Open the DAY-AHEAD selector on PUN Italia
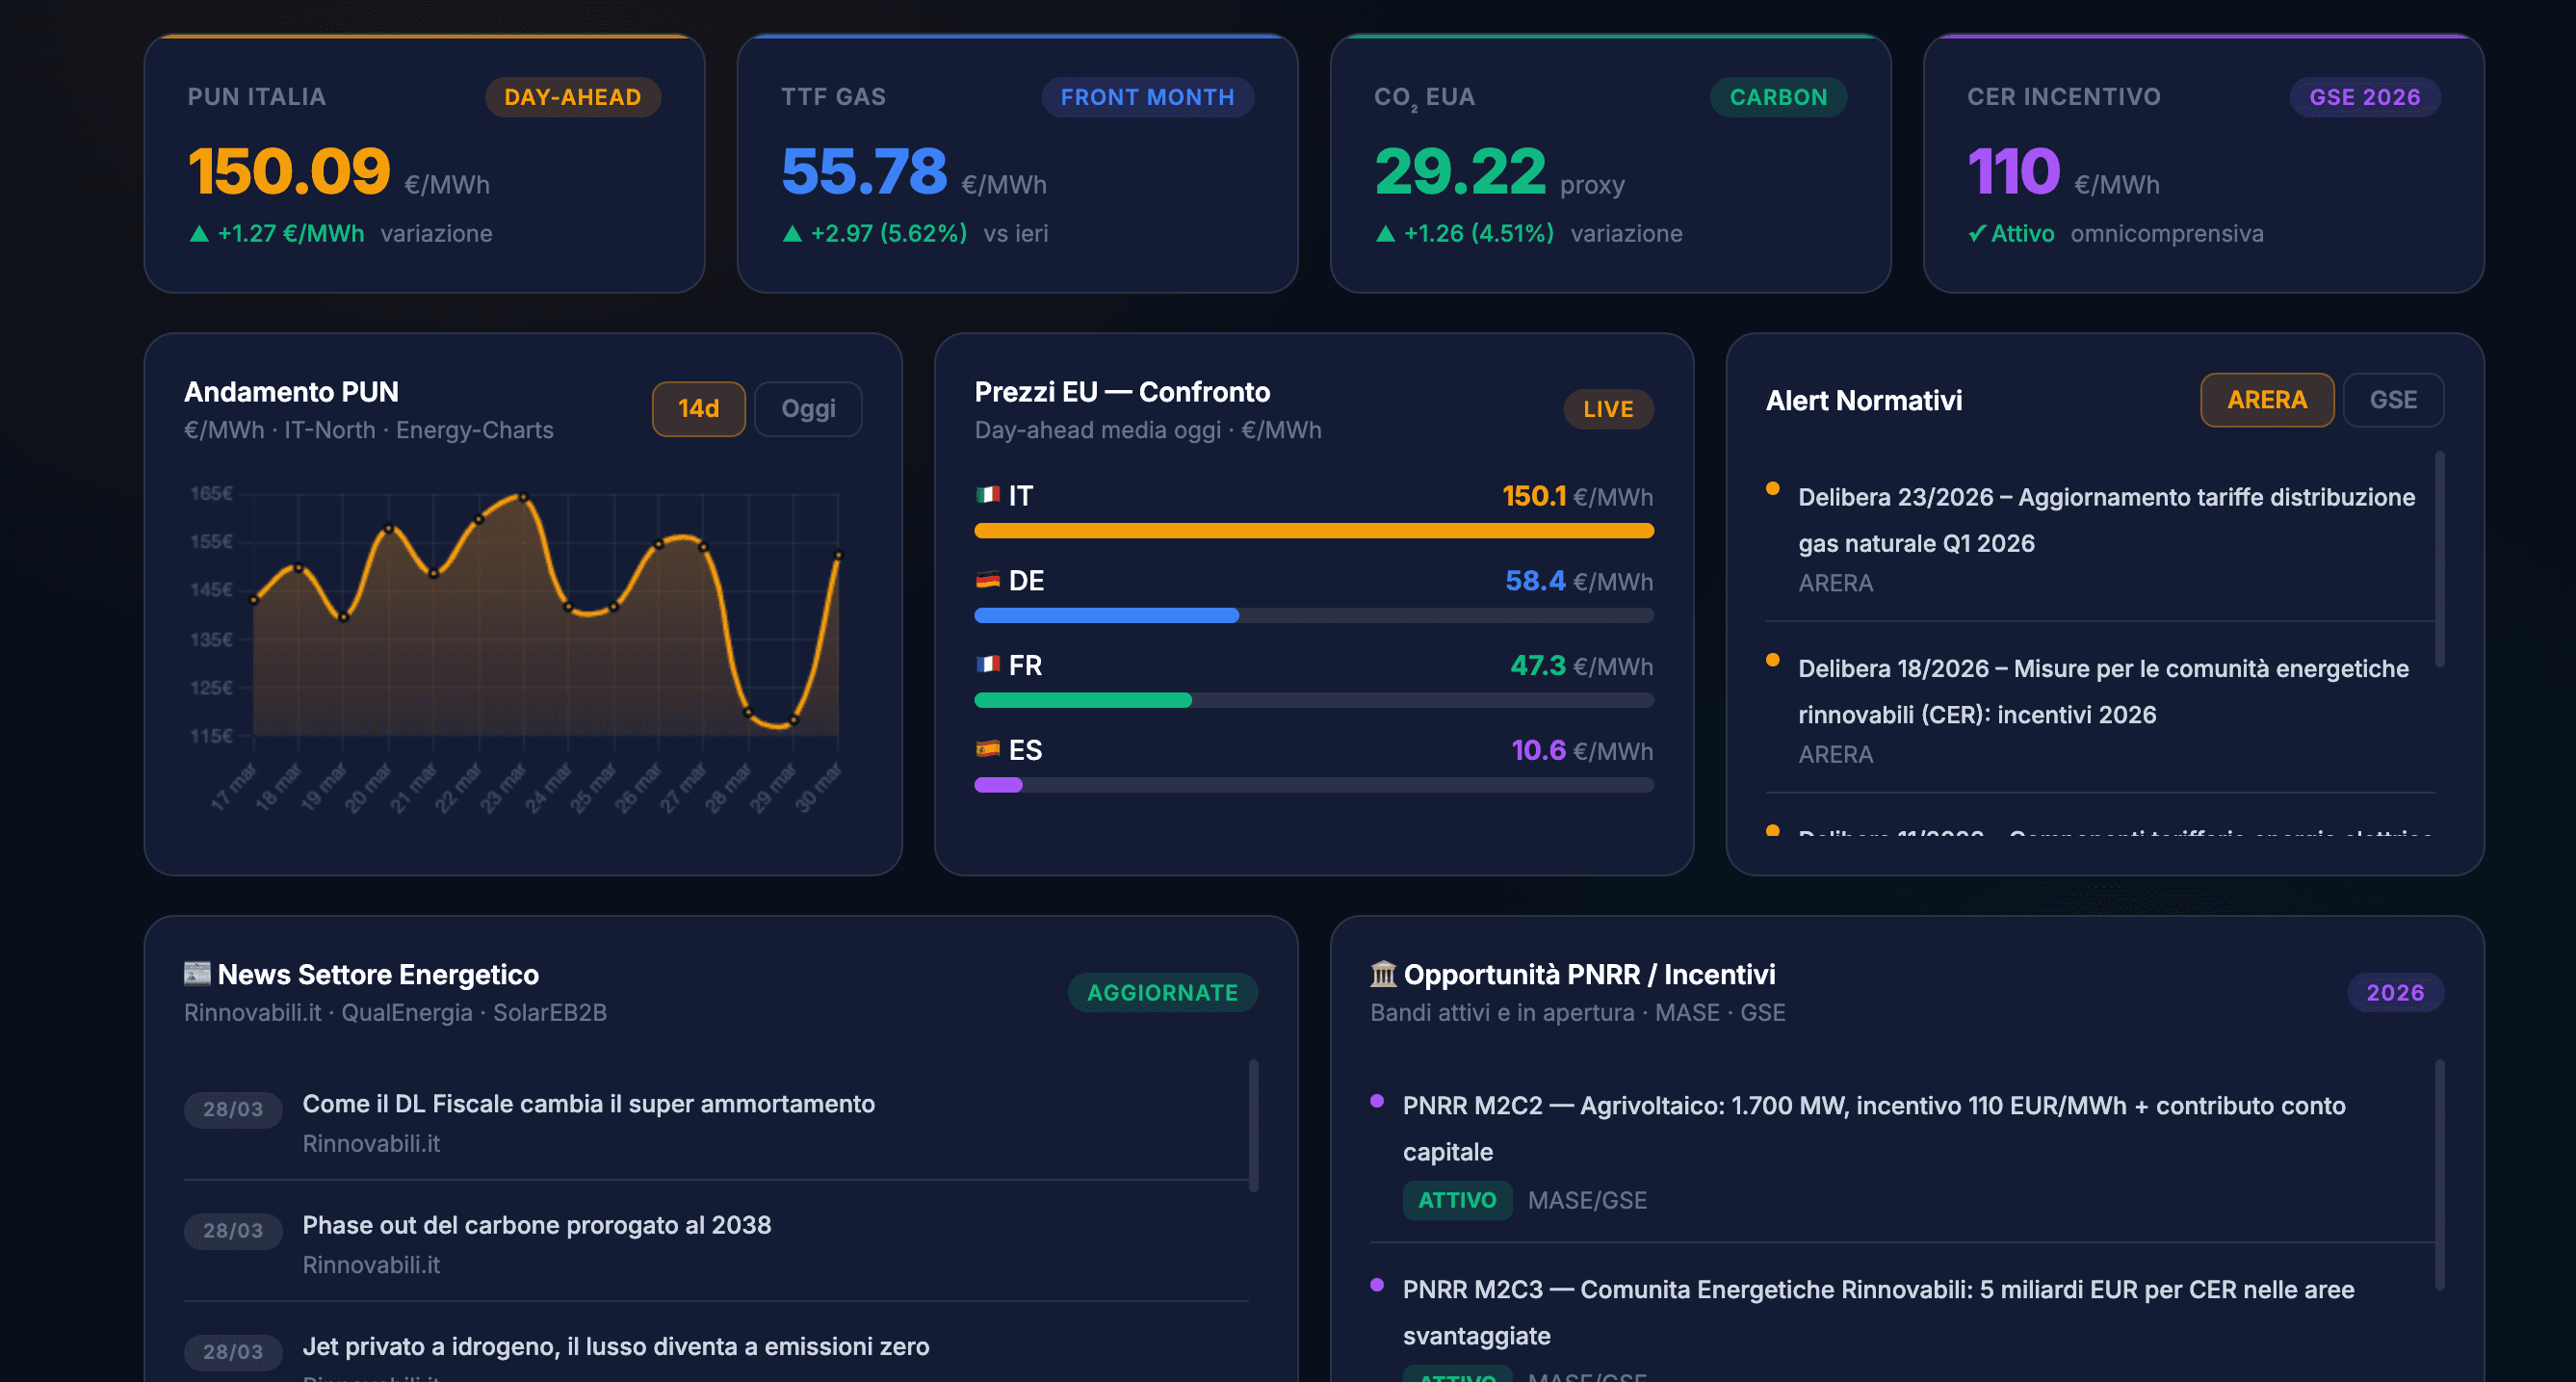 [571, 97]
